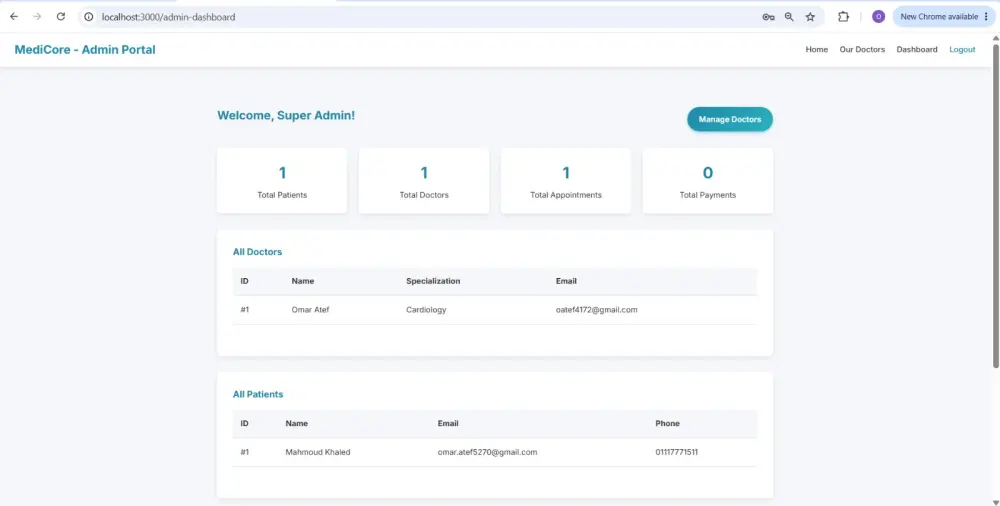Click the Name header in All Doctors table
This screenshot has height=506, width=1000.
coord(303,281)
